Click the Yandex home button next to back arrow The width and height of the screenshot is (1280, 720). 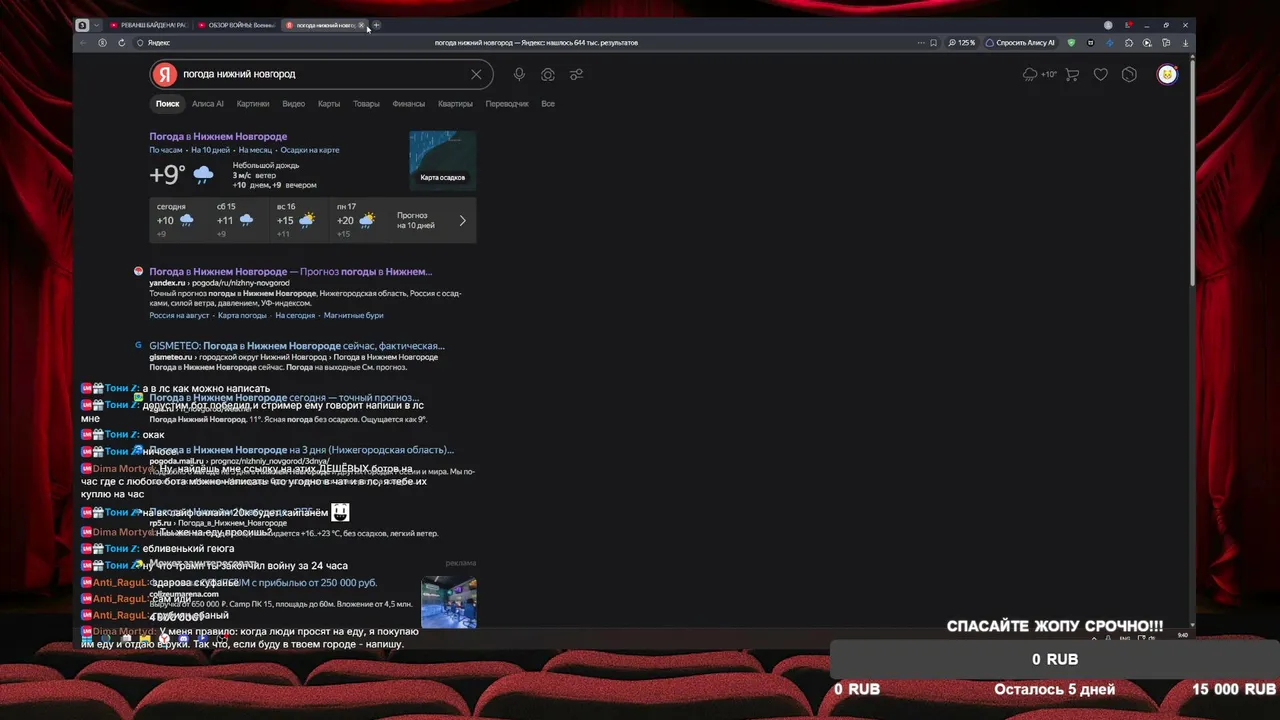point(102,43)
